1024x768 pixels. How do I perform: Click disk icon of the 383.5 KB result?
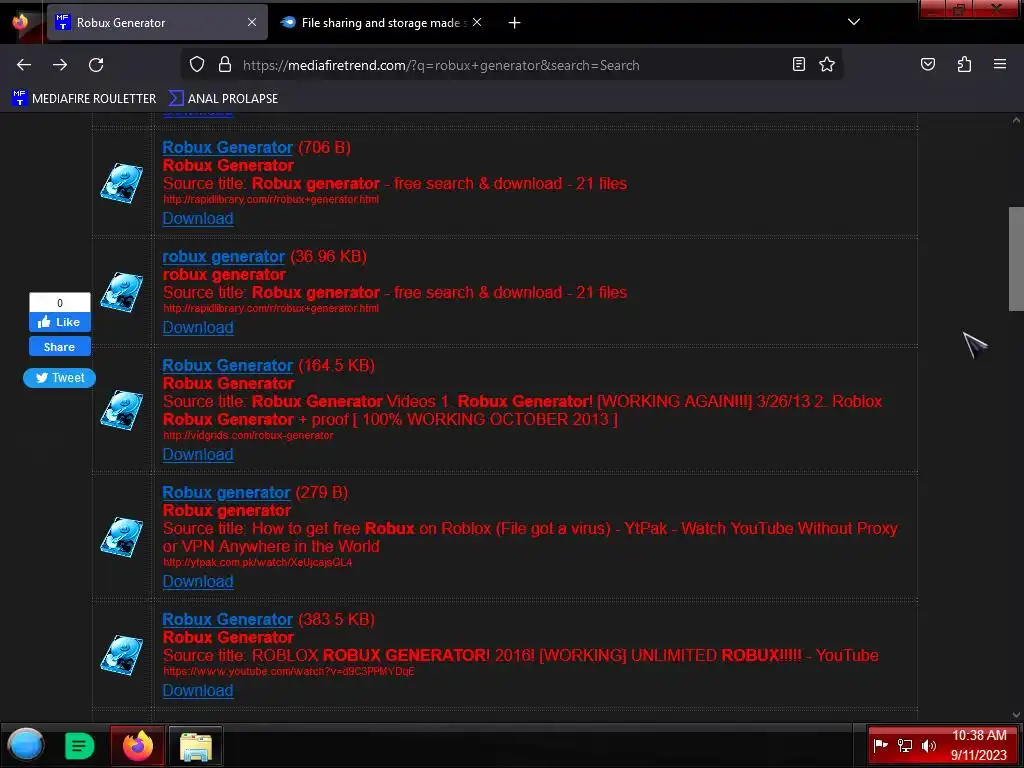122,655
